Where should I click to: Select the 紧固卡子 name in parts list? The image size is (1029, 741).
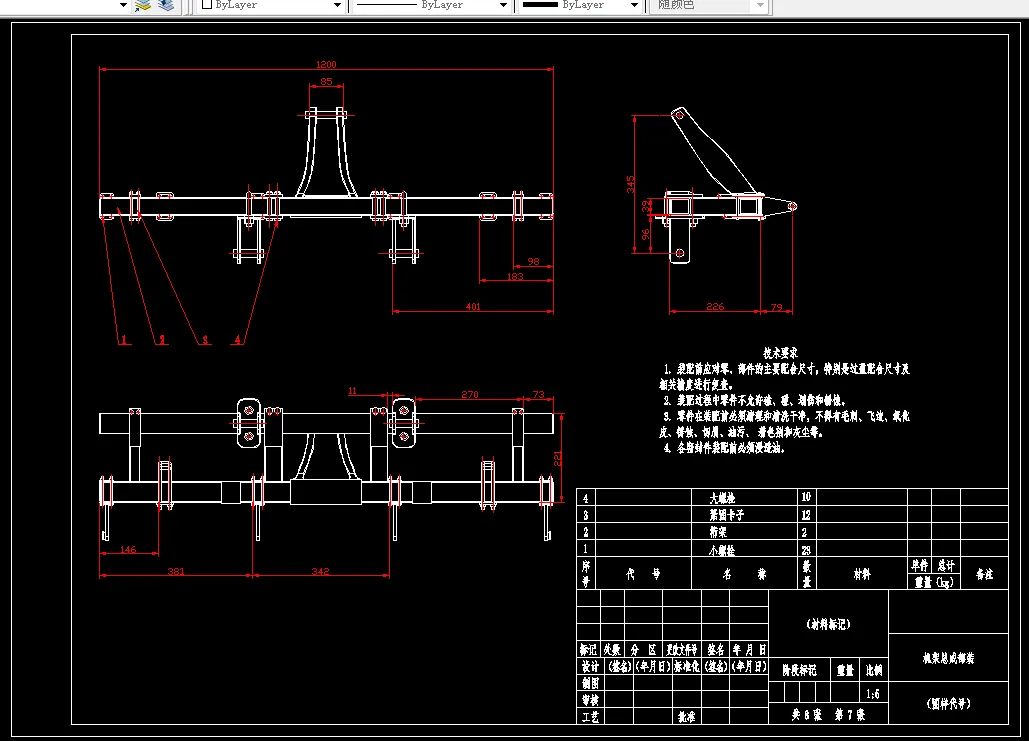pos(726,515)
